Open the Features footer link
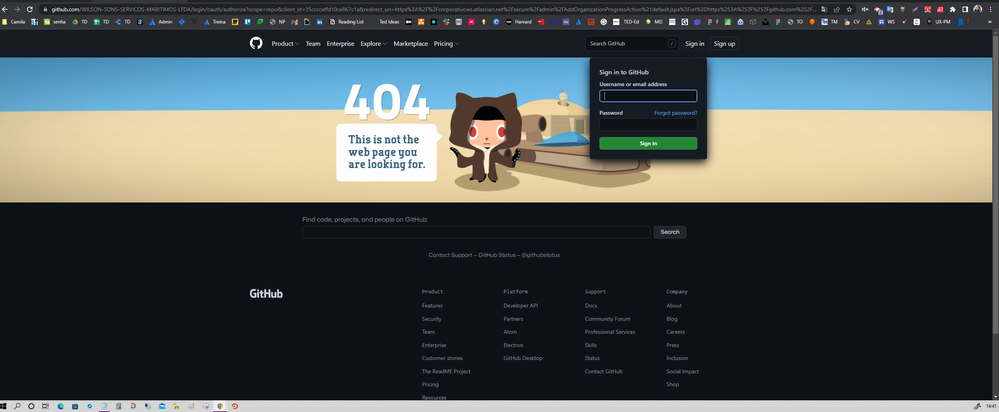 (432, 306)
